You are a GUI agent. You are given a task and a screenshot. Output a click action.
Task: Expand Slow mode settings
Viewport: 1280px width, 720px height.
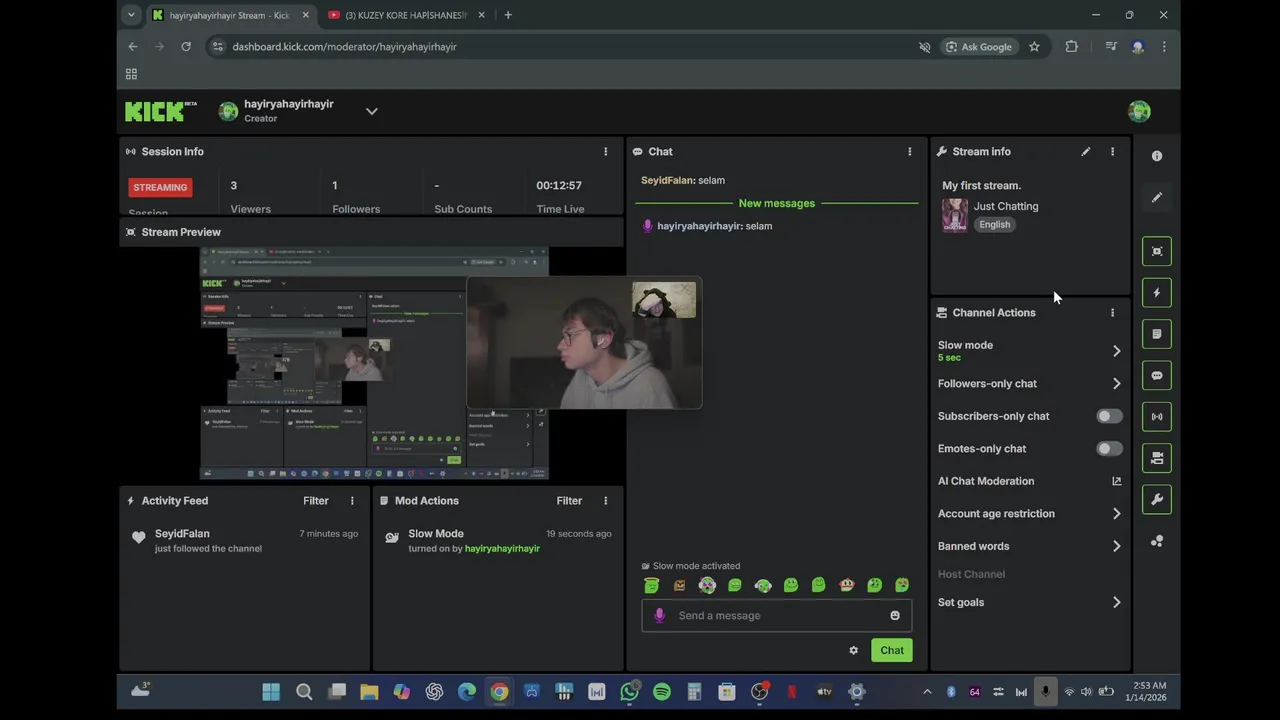1117,351
